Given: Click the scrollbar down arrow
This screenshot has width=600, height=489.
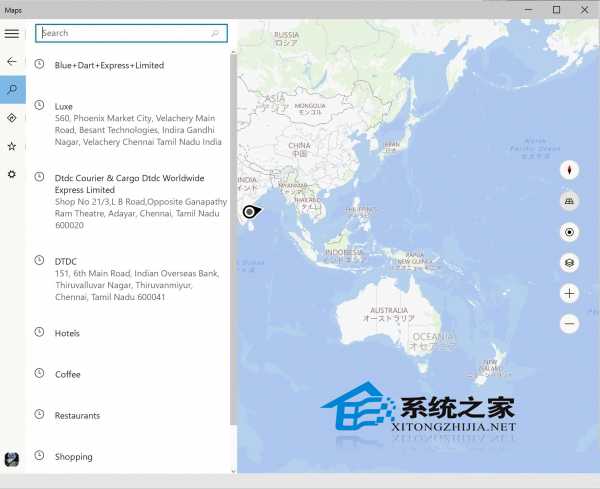Looking at the screenshot, I should (x=233, y=472).
